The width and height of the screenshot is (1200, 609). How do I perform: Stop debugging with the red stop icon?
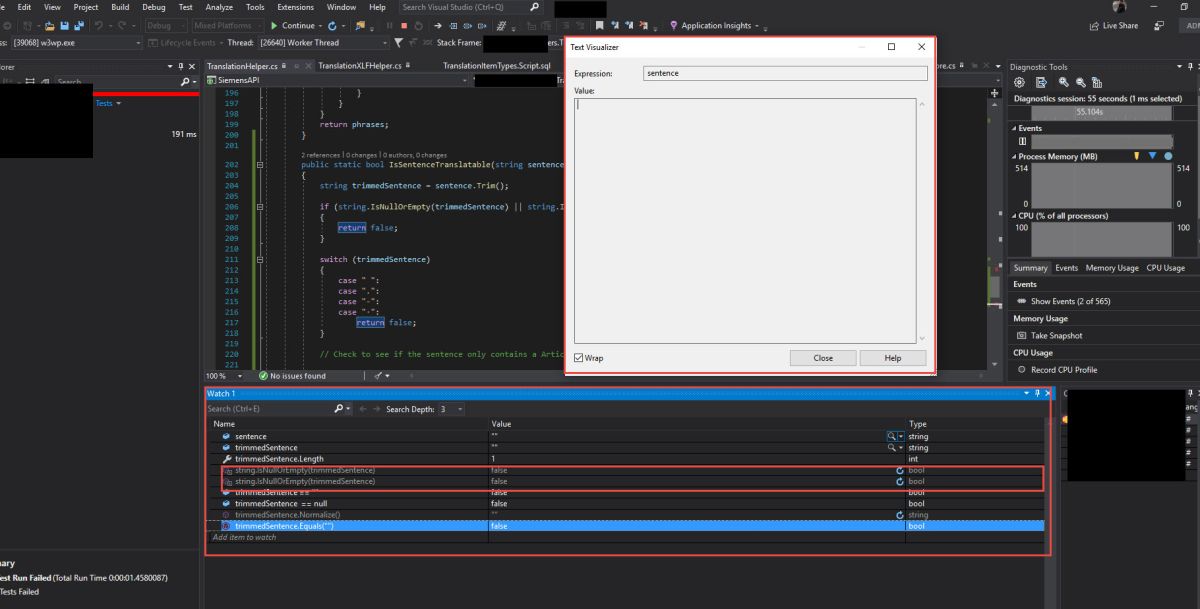click(403, 26)
